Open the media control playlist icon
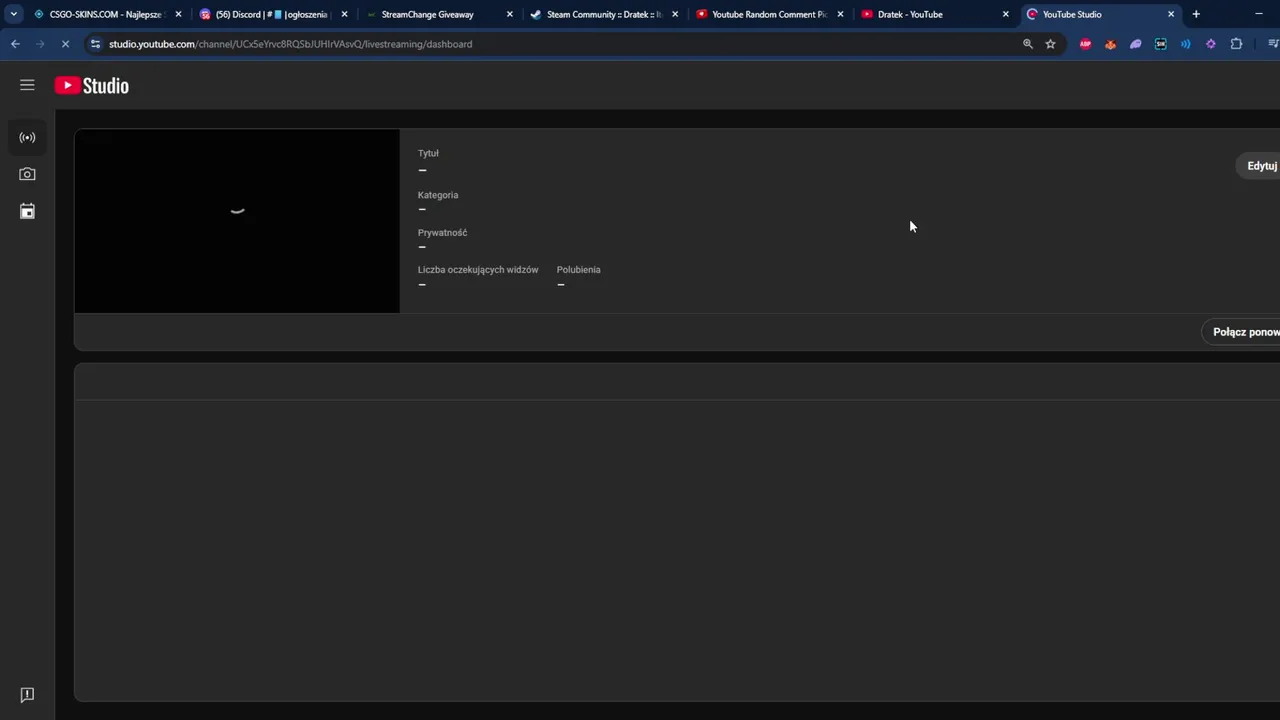Viewport: 1280px width, 720px height. pos(1273,44)
